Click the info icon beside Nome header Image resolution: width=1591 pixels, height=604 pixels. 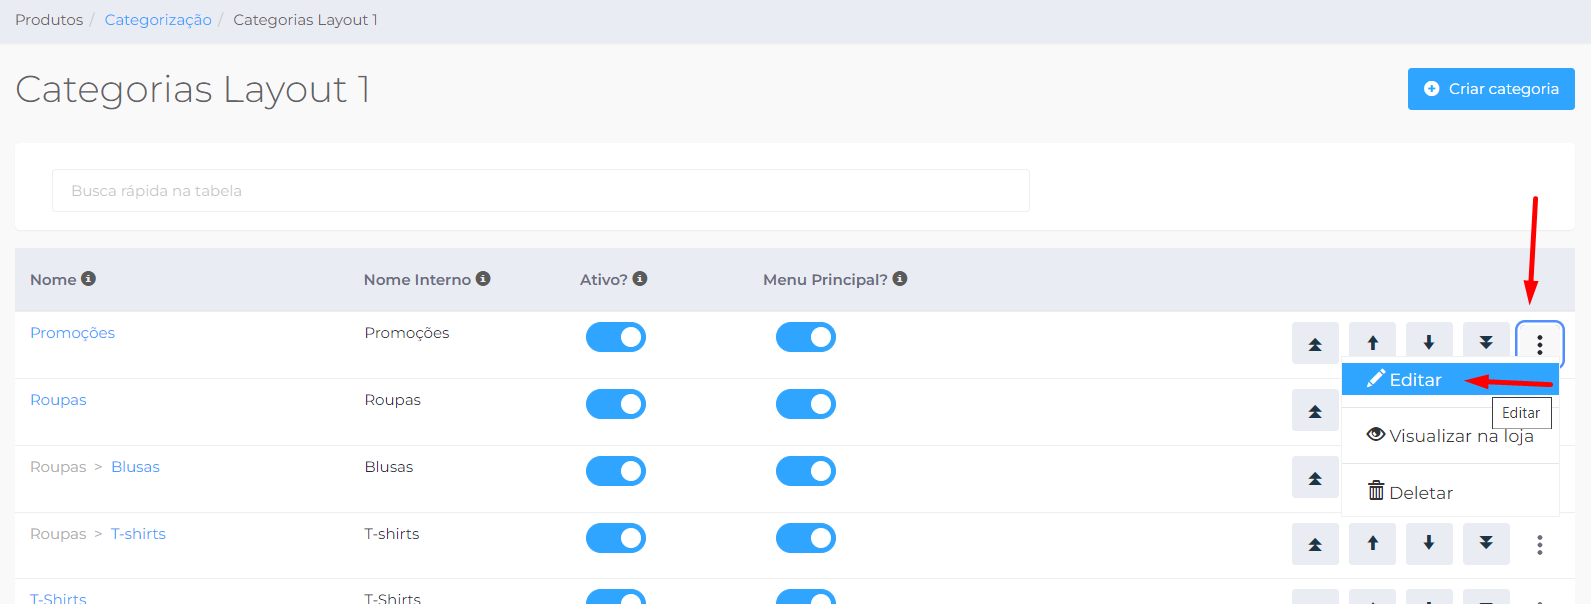(x=89, y=278)
